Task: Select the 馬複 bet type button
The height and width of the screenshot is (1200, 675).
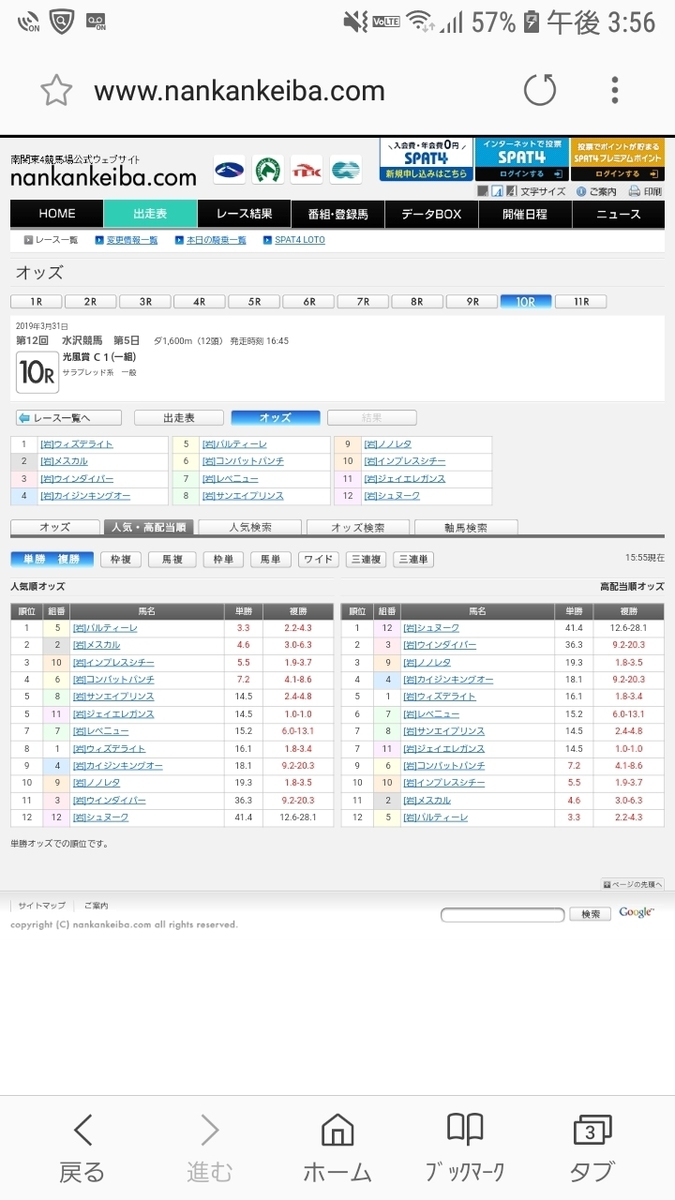Action: [172, 560]
